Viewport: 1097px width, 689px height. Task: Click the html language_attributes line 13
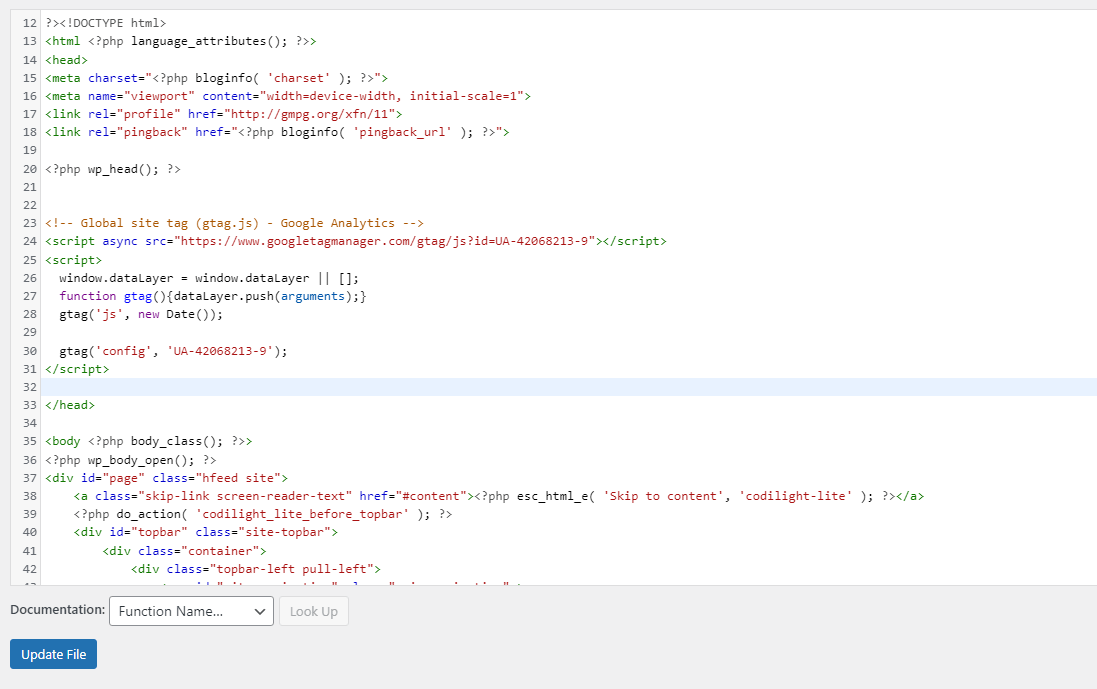181,41
